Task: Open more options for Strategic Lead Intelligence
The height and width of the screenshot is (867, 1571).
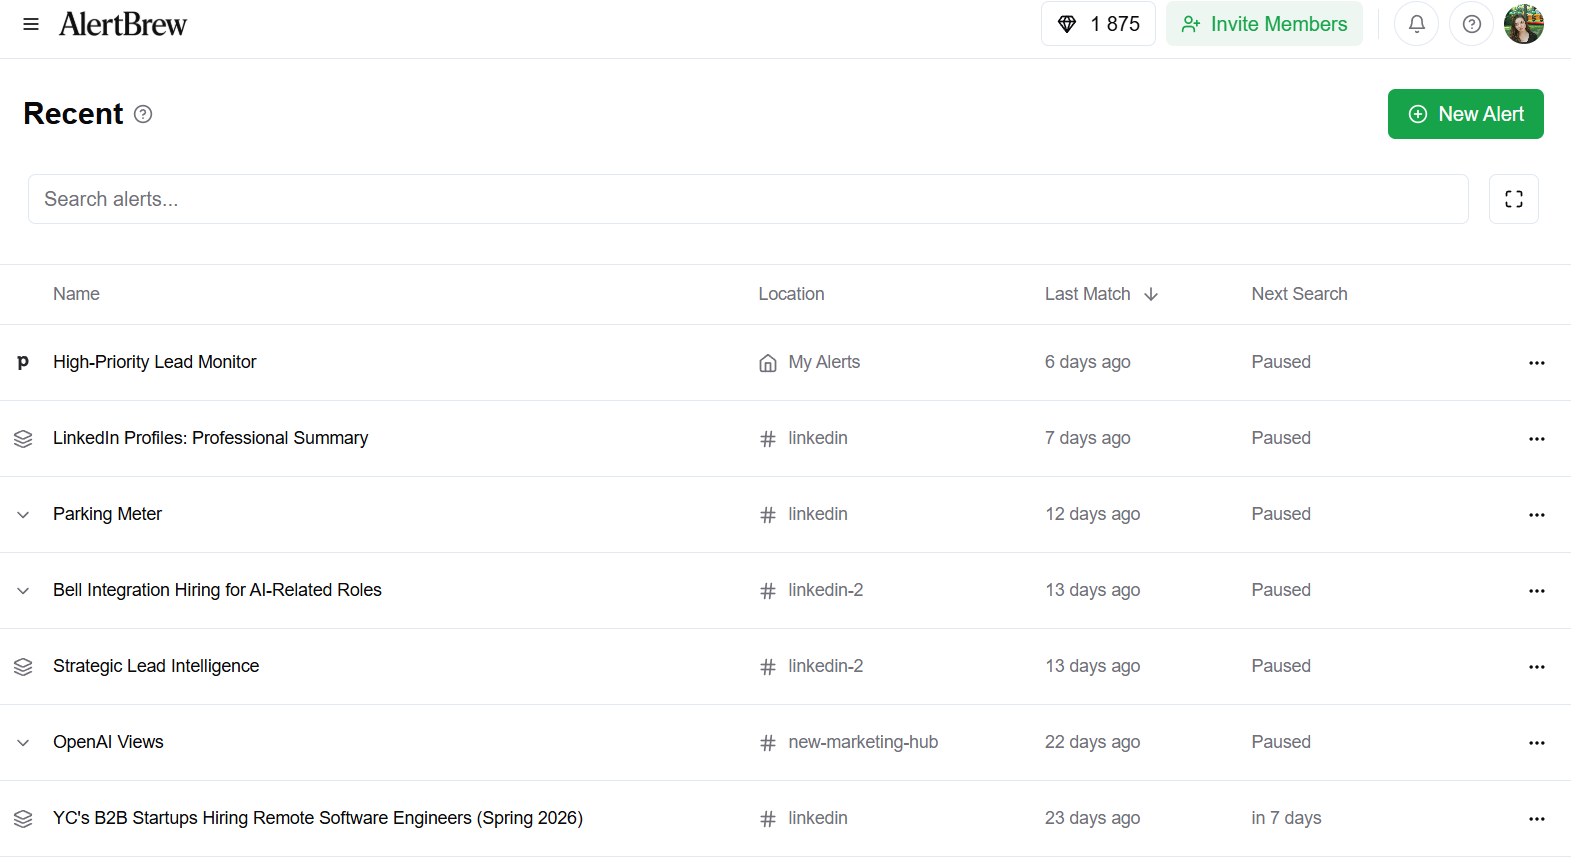Action: coord(1537,667)
